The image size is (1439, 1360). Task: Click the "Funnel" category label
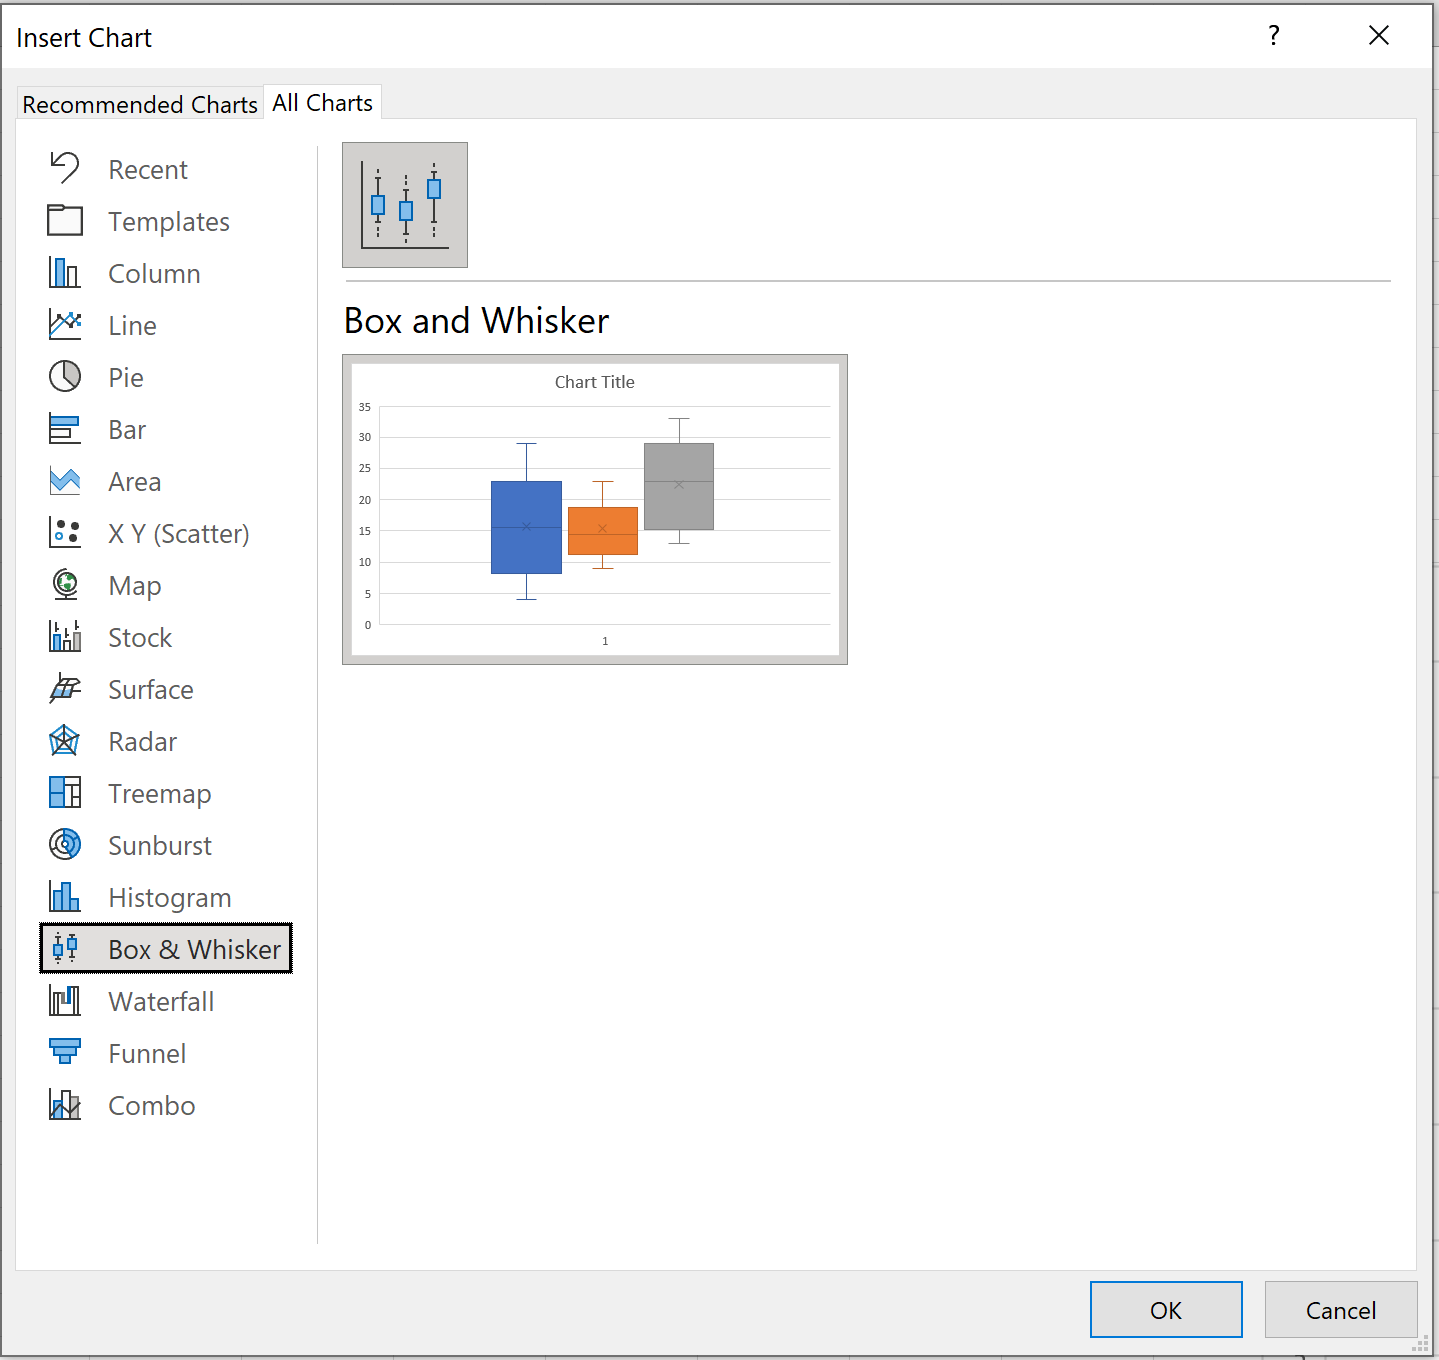[147, 1054]
